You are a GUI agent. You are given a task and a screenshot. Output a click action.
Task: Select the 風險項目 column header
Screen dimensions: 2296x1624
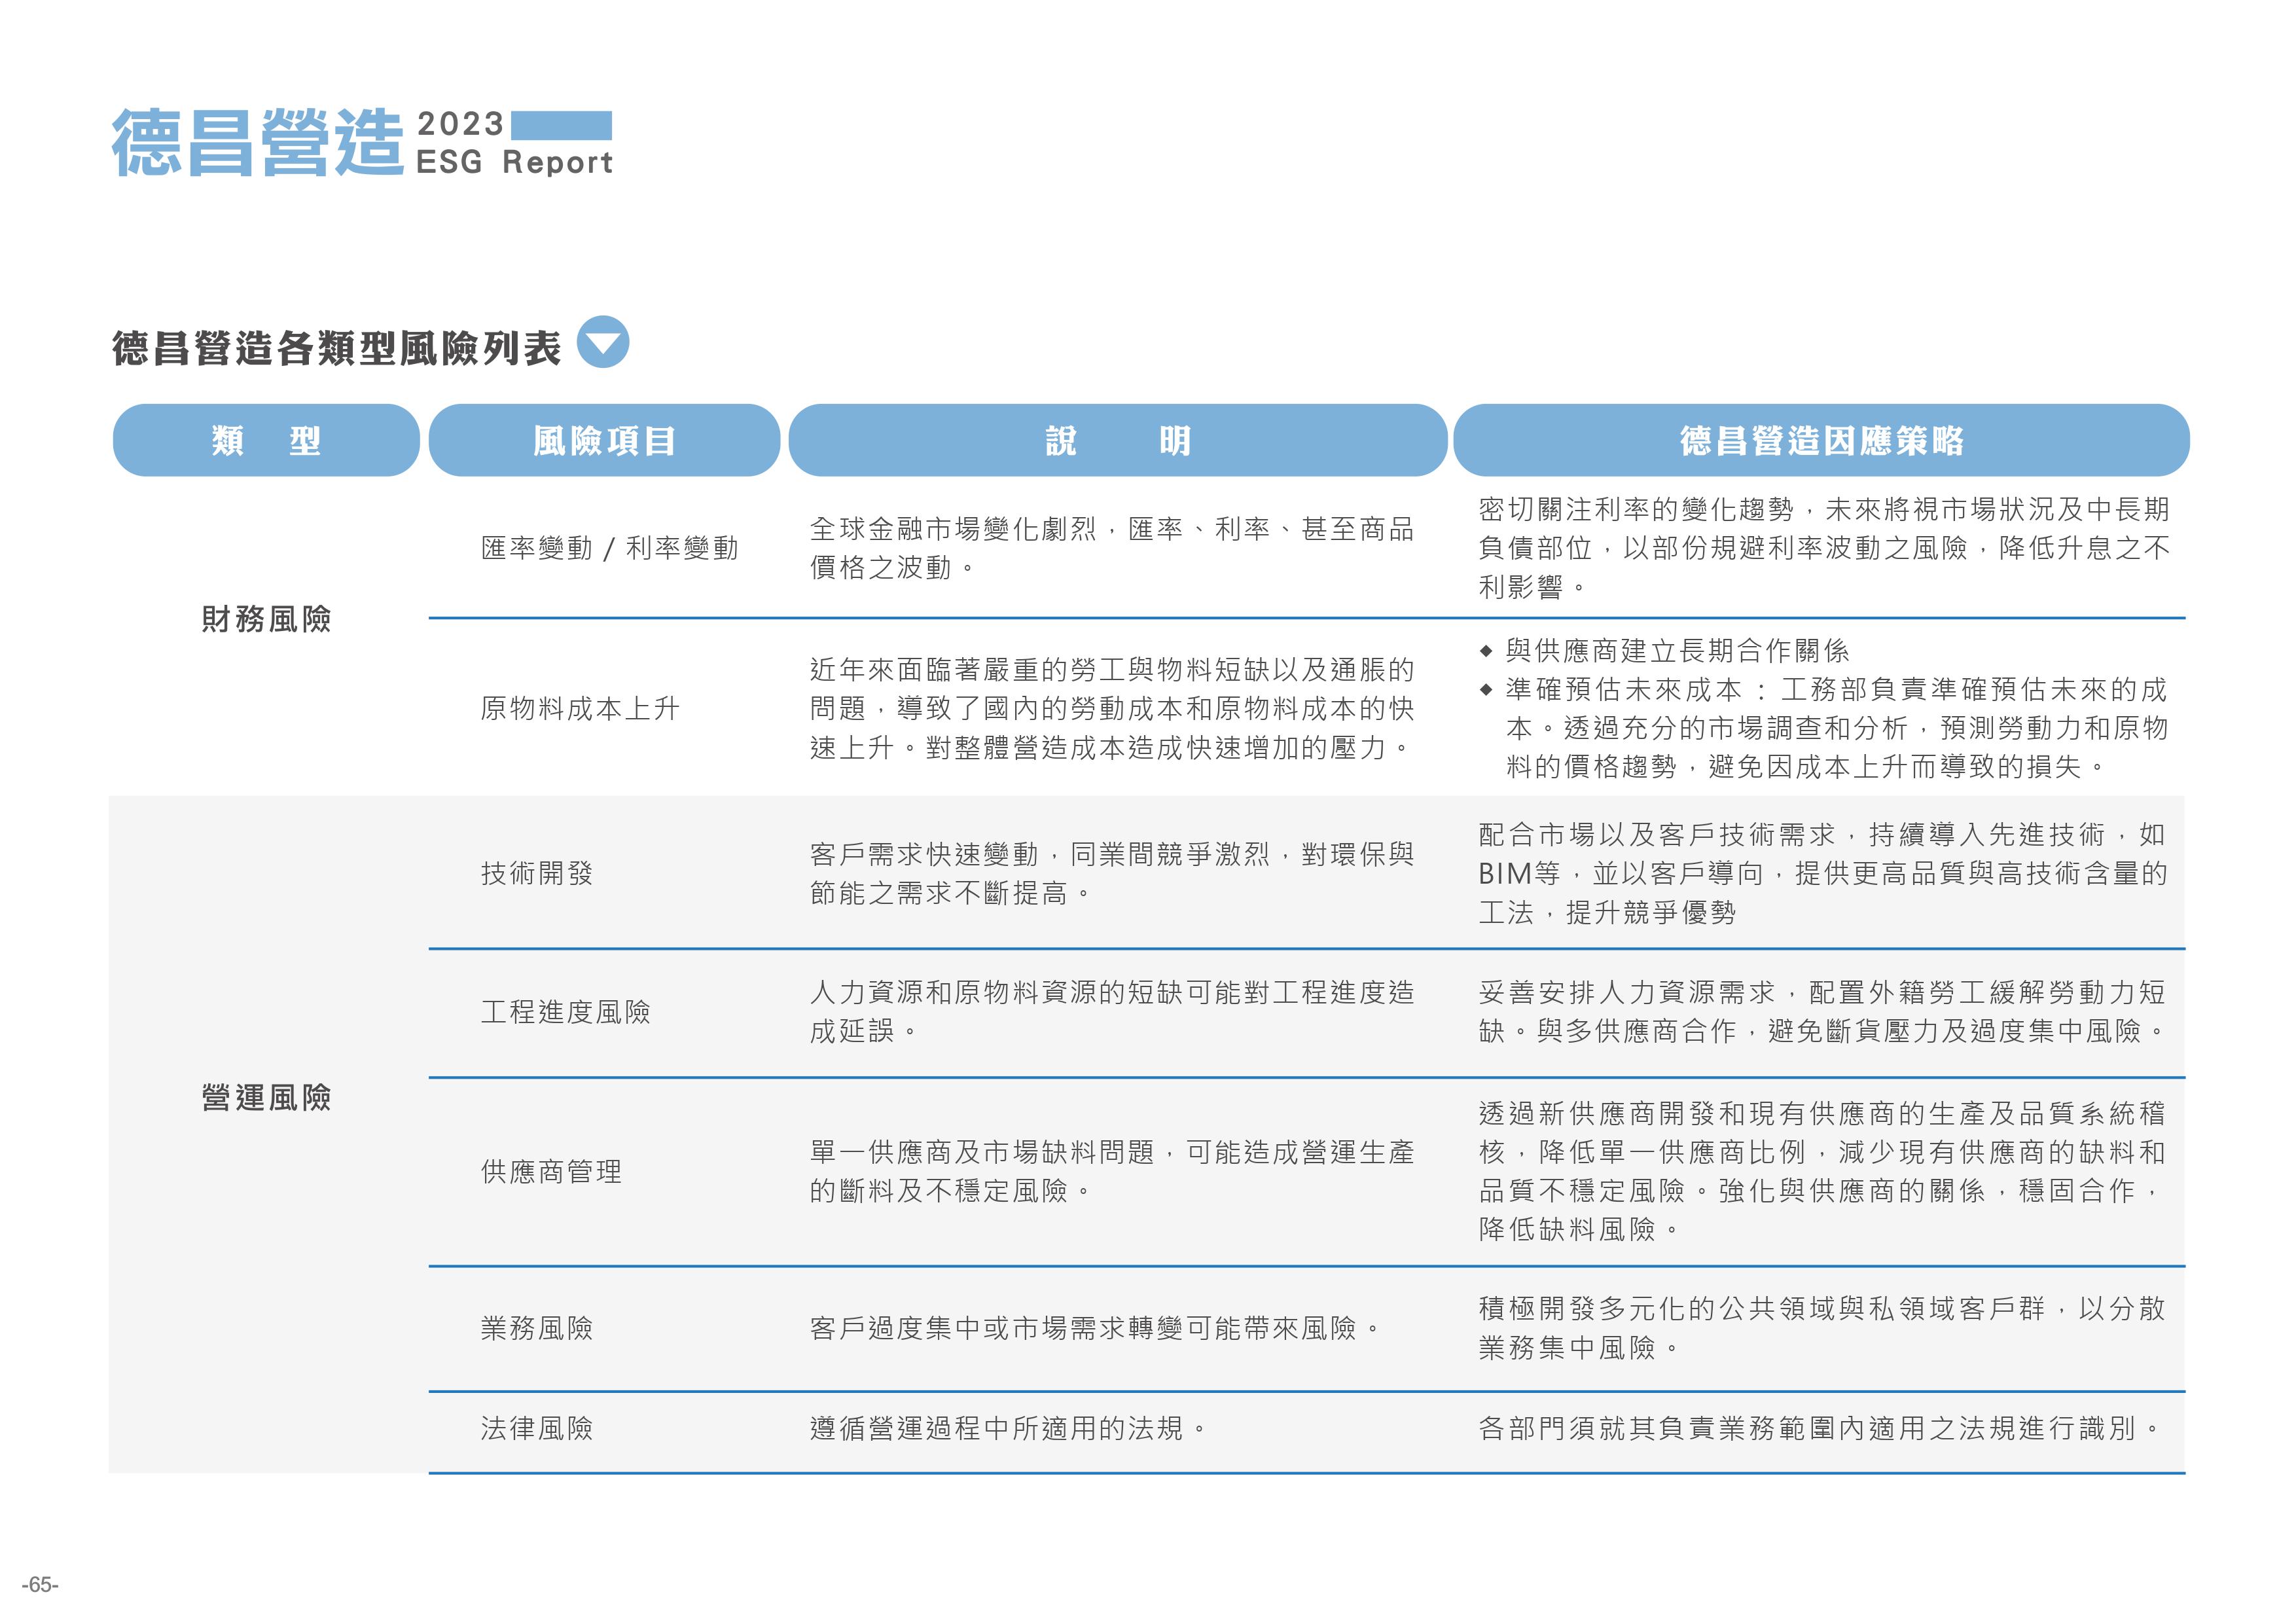click(604, 440)
